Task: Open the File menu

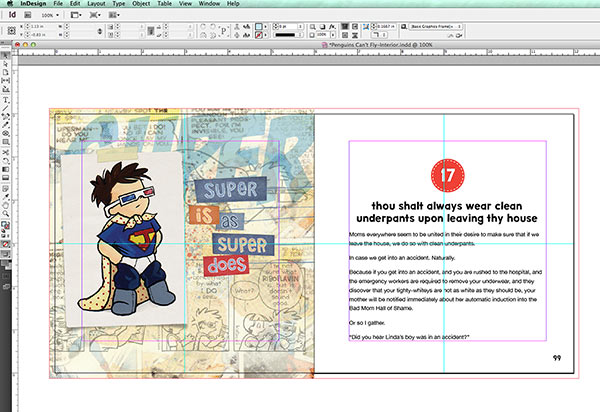Action: tap(58, 3)
